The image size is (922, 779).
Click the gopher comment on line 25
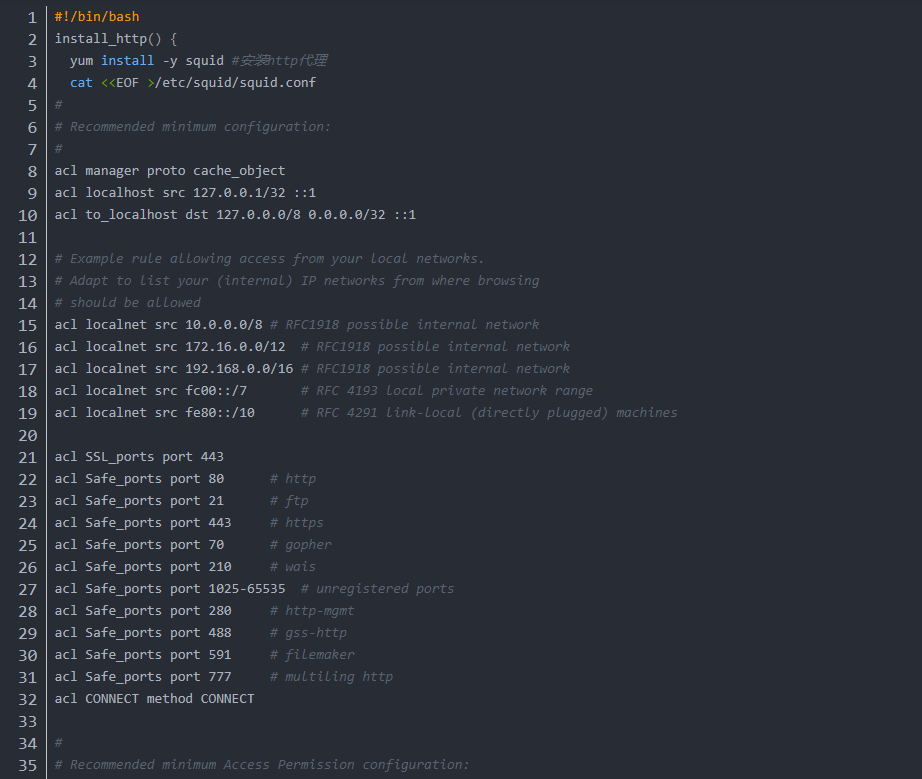point(301,545)
